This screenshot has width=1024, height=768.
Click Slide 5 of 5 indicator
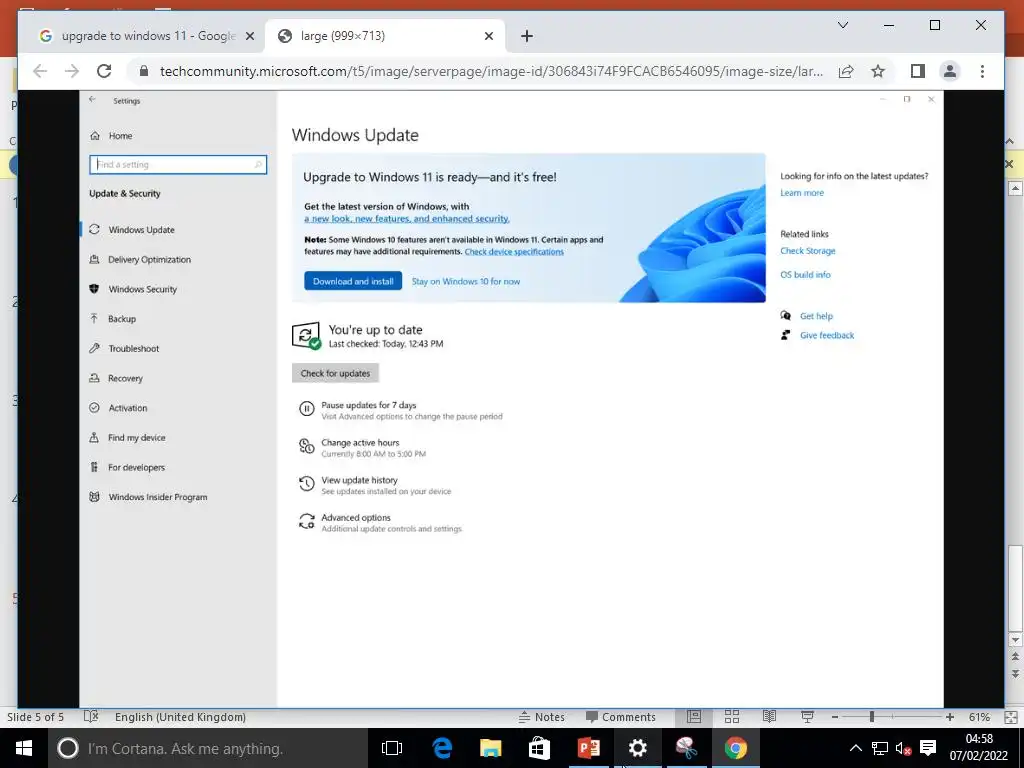(35, 717)
